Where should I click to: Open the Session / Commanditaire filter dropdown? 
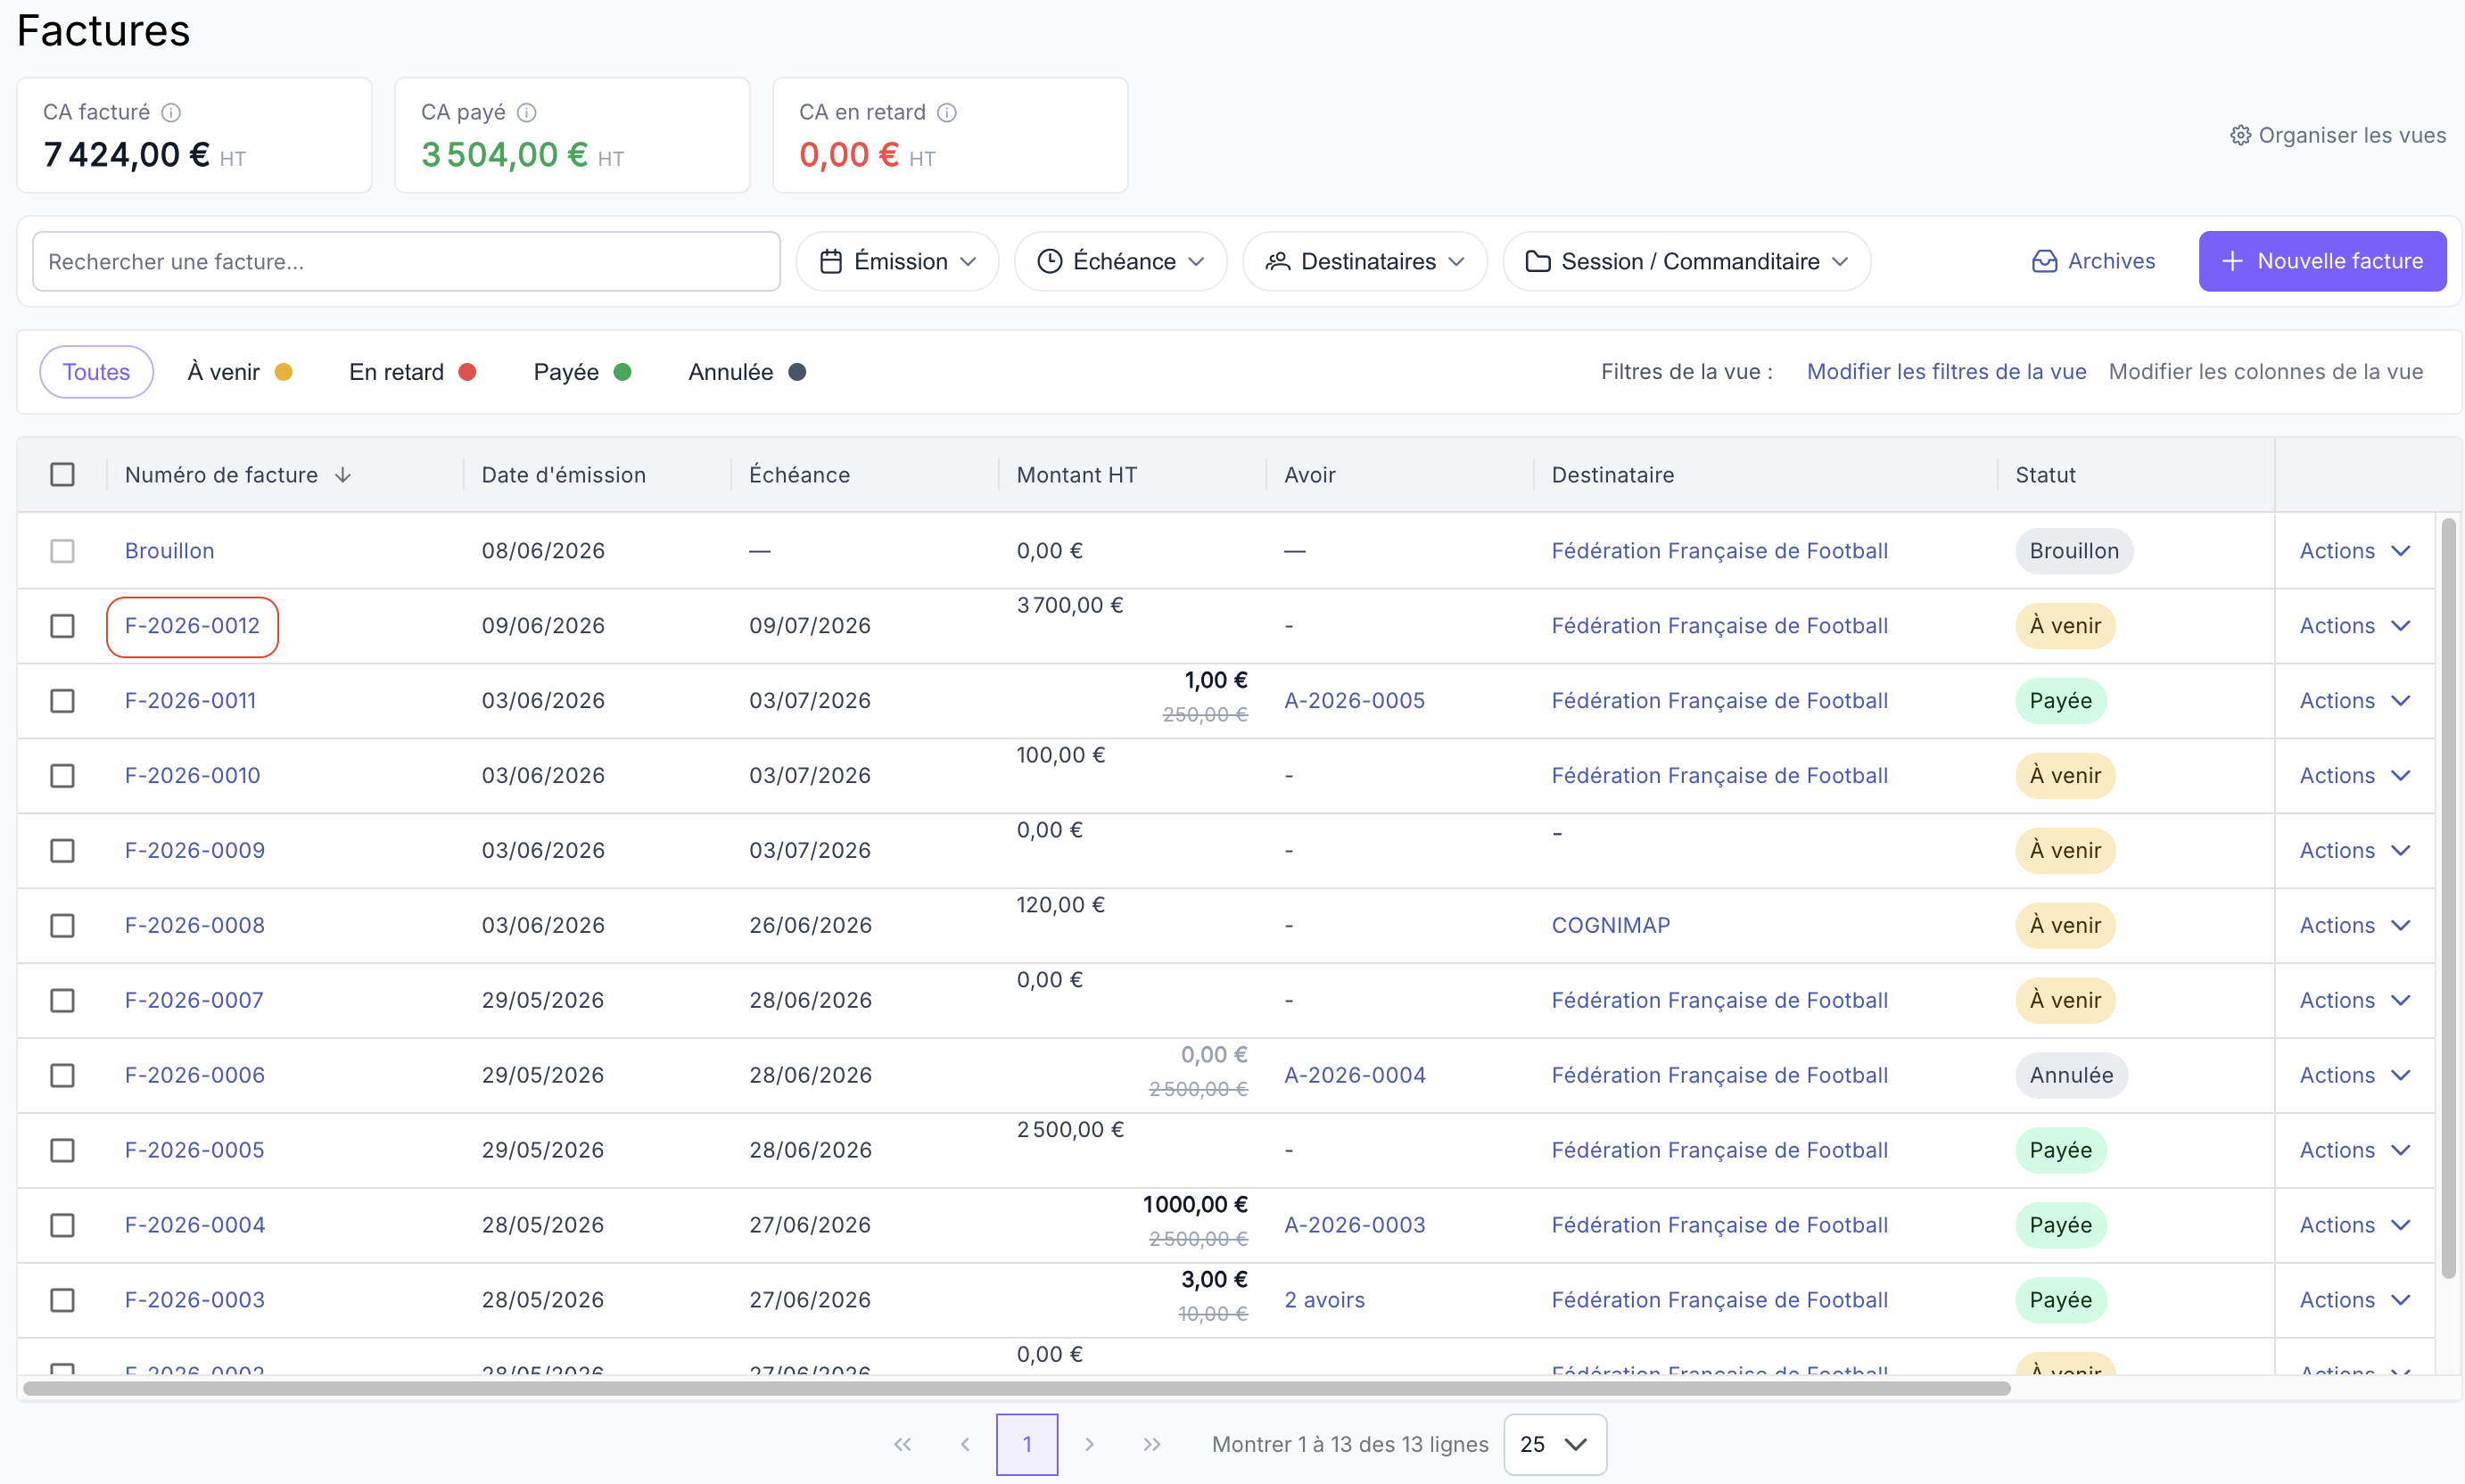pos(1686,261)
